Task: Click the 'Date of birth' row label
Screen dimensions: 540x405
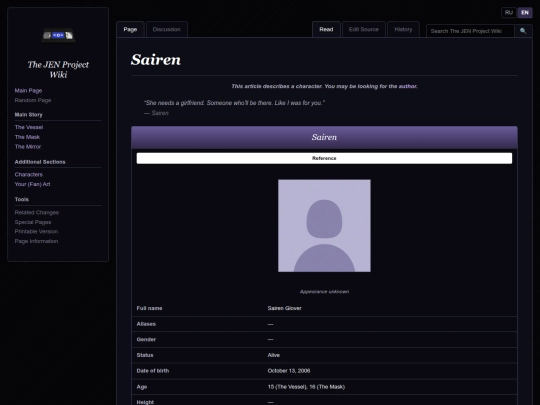Action: (x=153, y=371)
